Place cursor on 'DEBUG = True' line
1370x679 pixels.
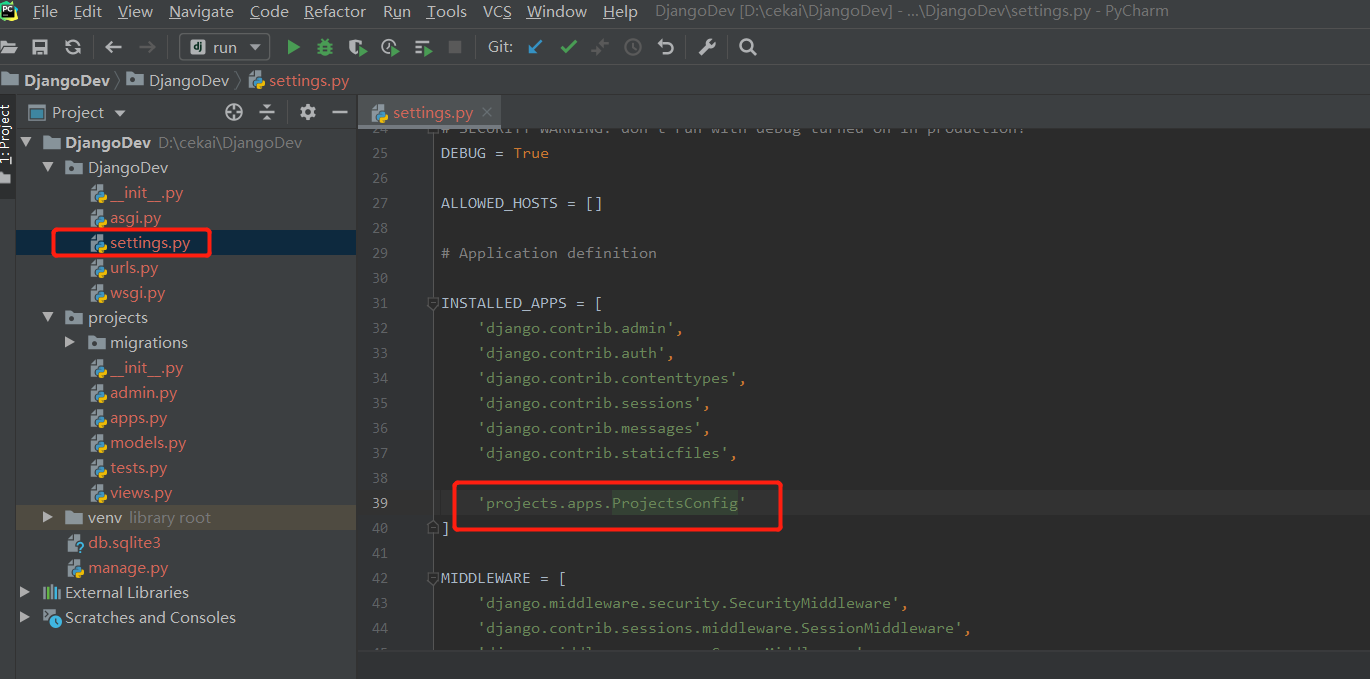coord(495,153)
